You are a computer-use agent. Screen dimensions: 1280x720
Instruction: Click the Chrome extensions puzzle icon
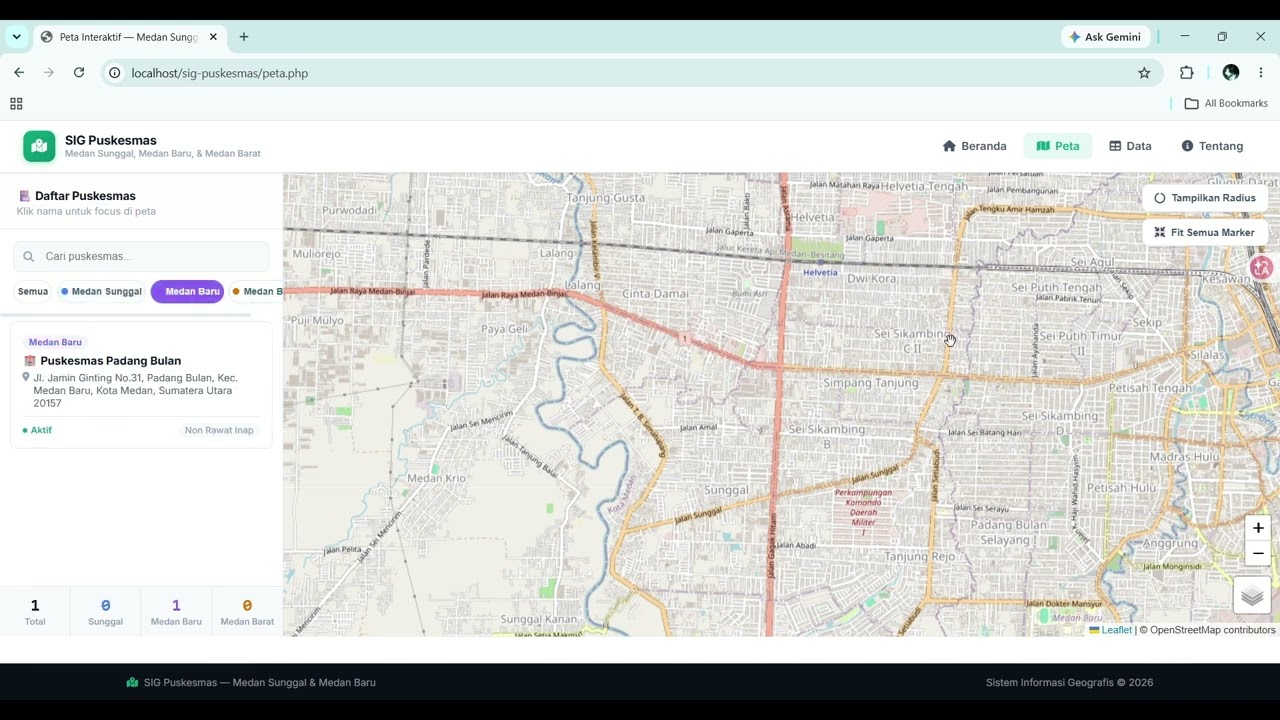click(x=1187, y=73)
